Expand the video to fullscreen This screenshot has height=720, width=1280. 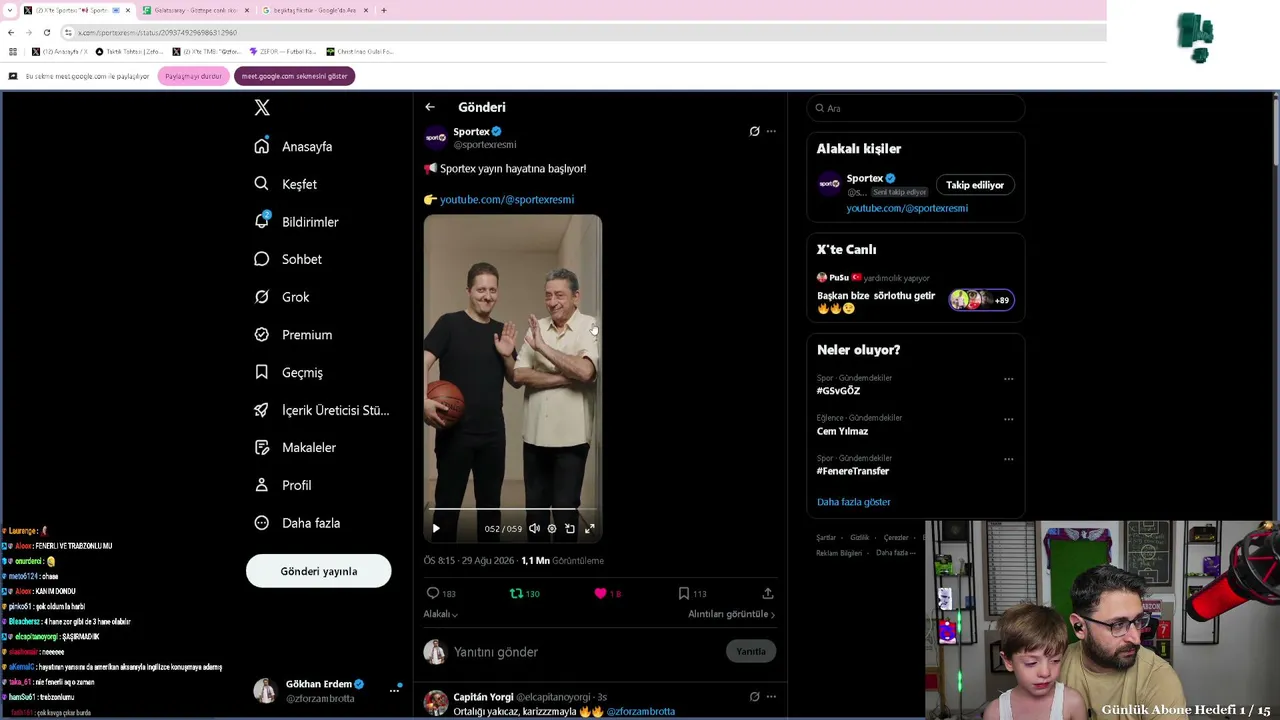[x=589, y=528]
